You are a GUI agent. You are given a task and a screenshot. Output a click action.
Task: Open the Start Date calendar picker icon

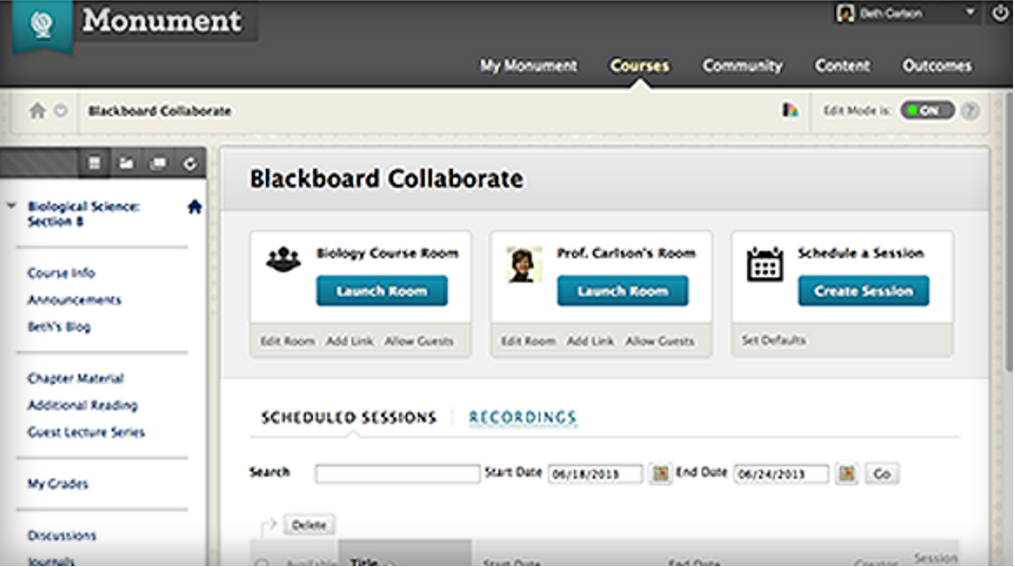click(x=660, y=473)
